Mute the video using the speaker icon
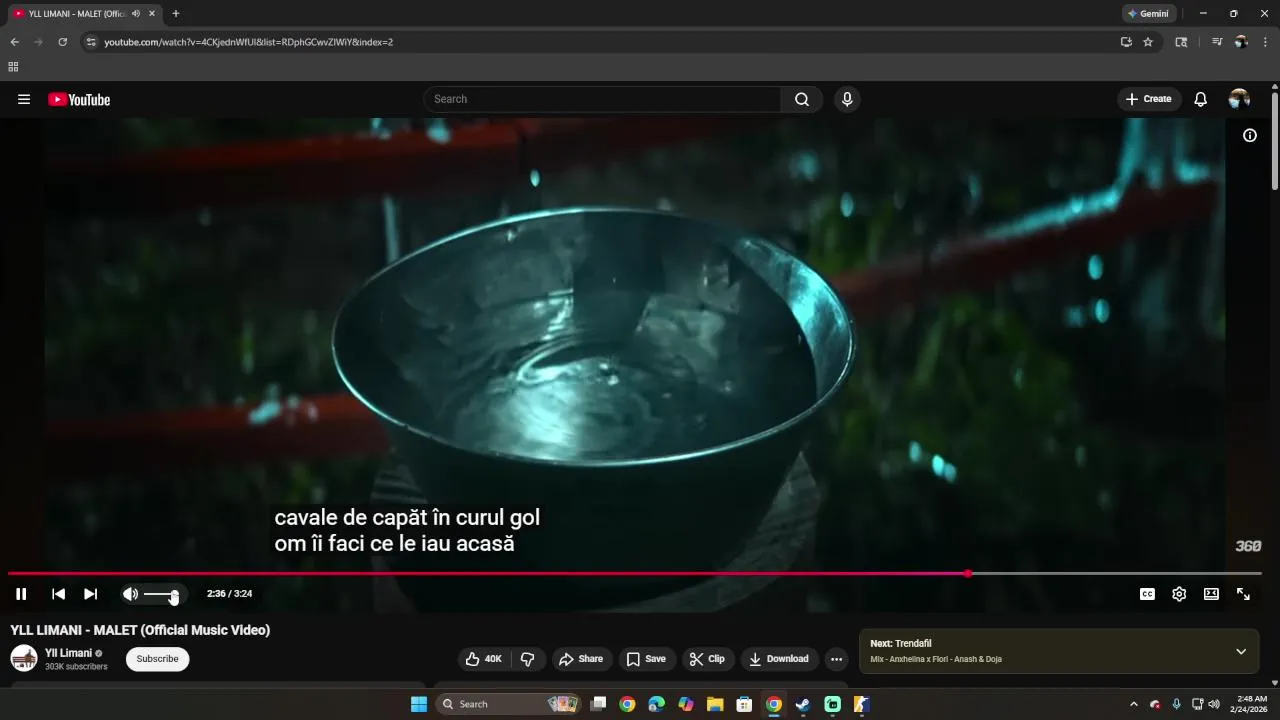The image size is (1280, 720). [x=130, y=594]
